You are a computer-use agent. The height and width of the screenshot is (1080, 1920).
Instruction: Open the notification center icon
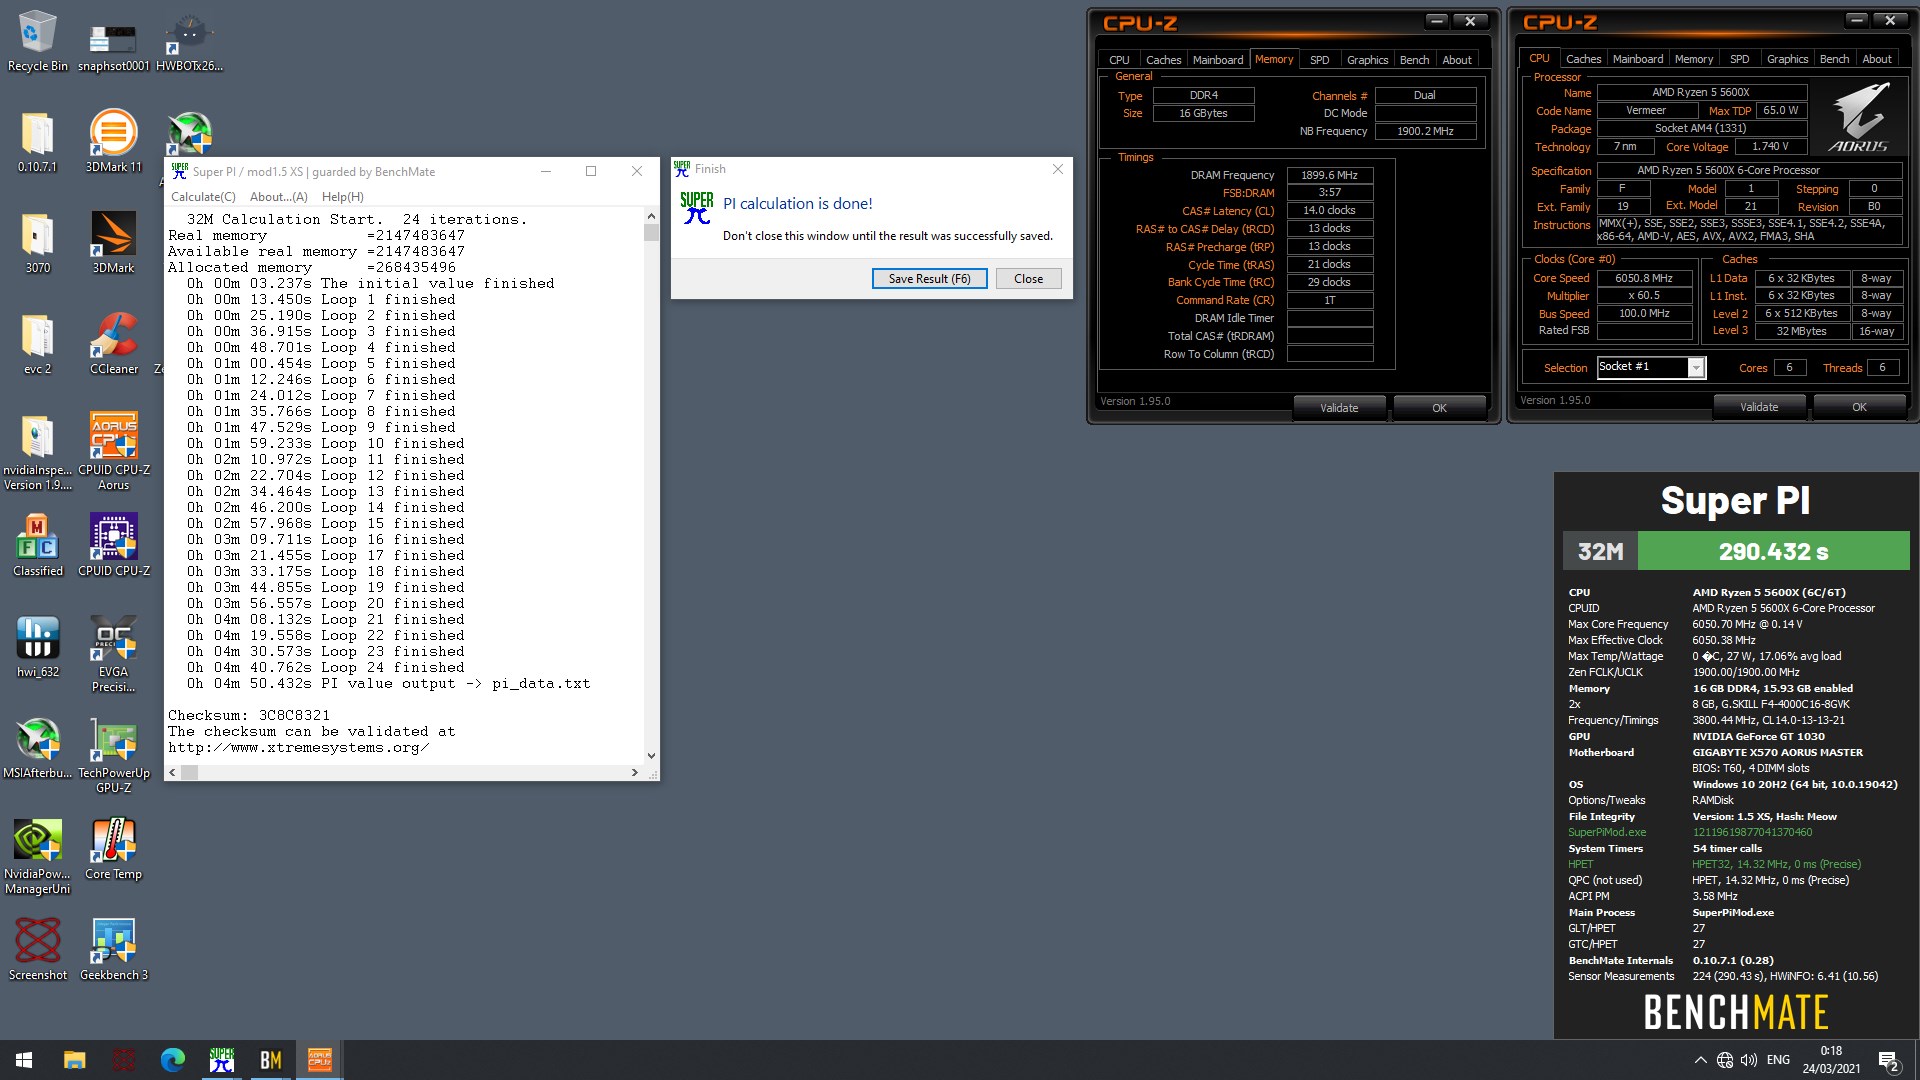1889,1061
